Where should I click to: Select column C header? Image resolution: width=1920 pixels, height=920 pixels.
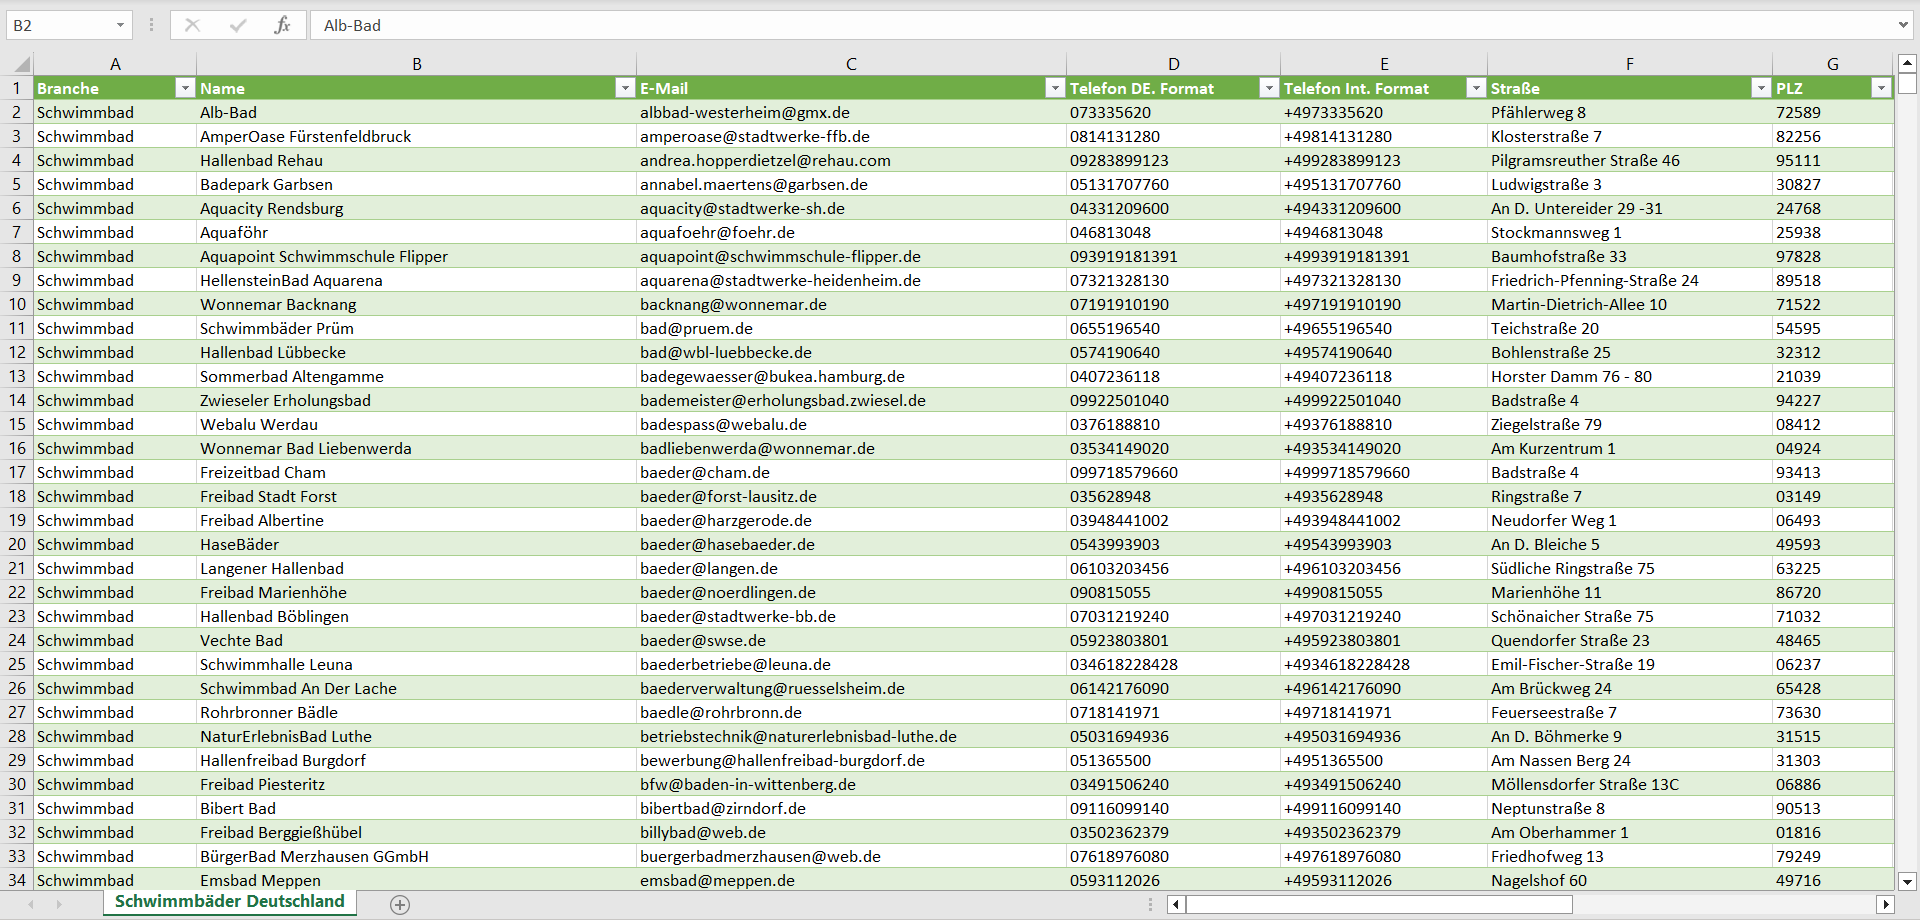[x=851, y=64]
